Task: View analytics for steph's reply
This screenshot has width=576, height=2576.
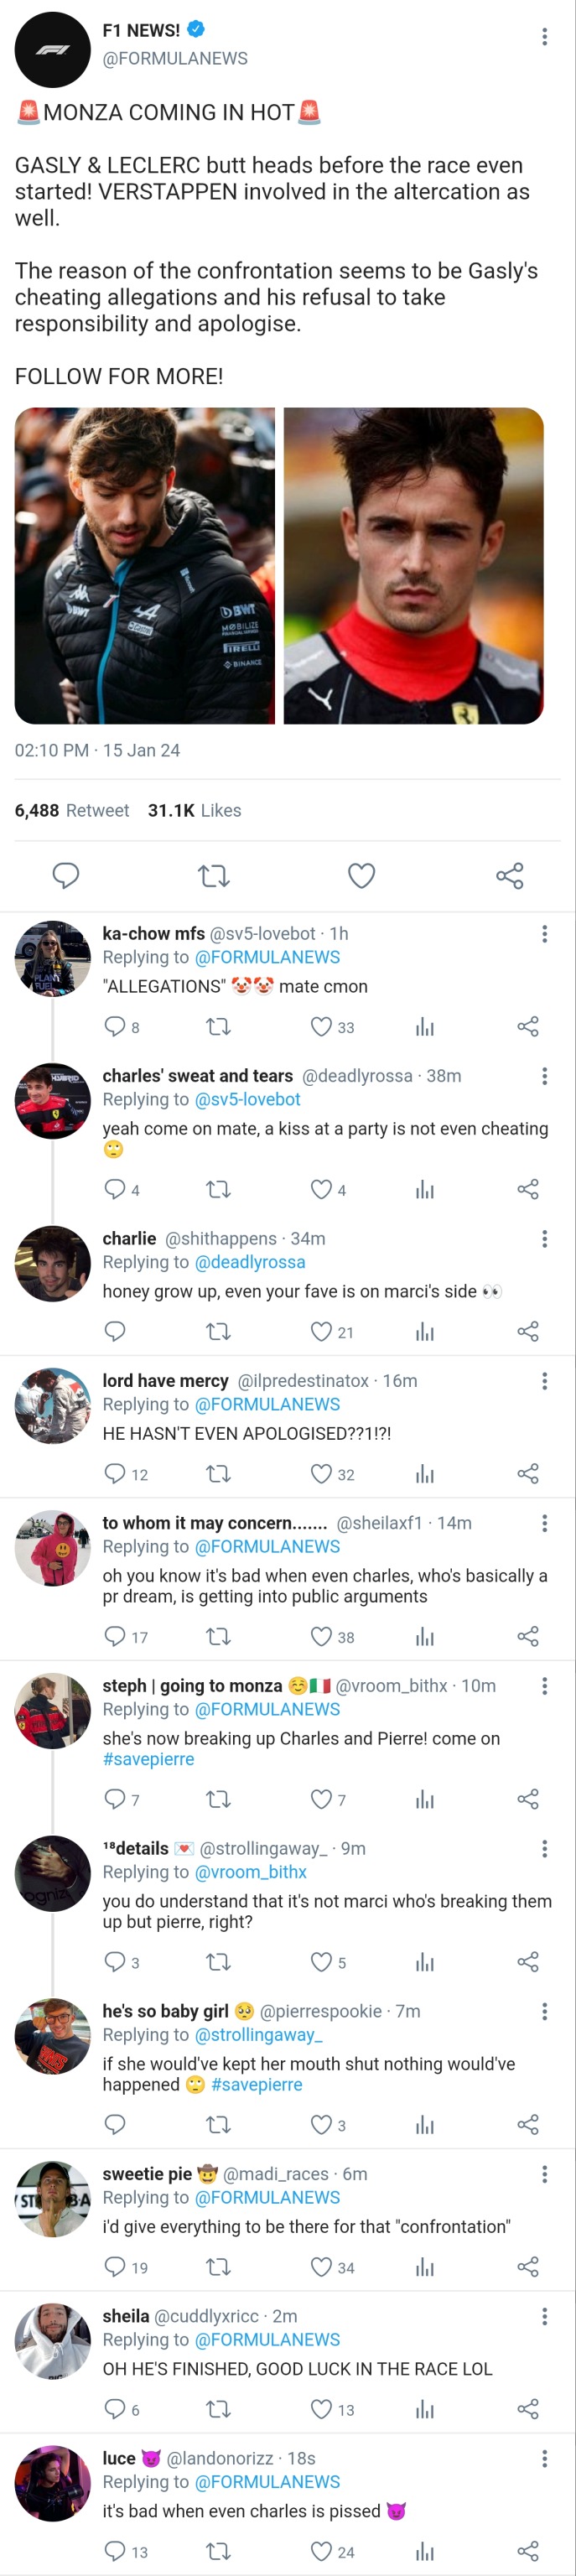Action: click(425, 1799)
